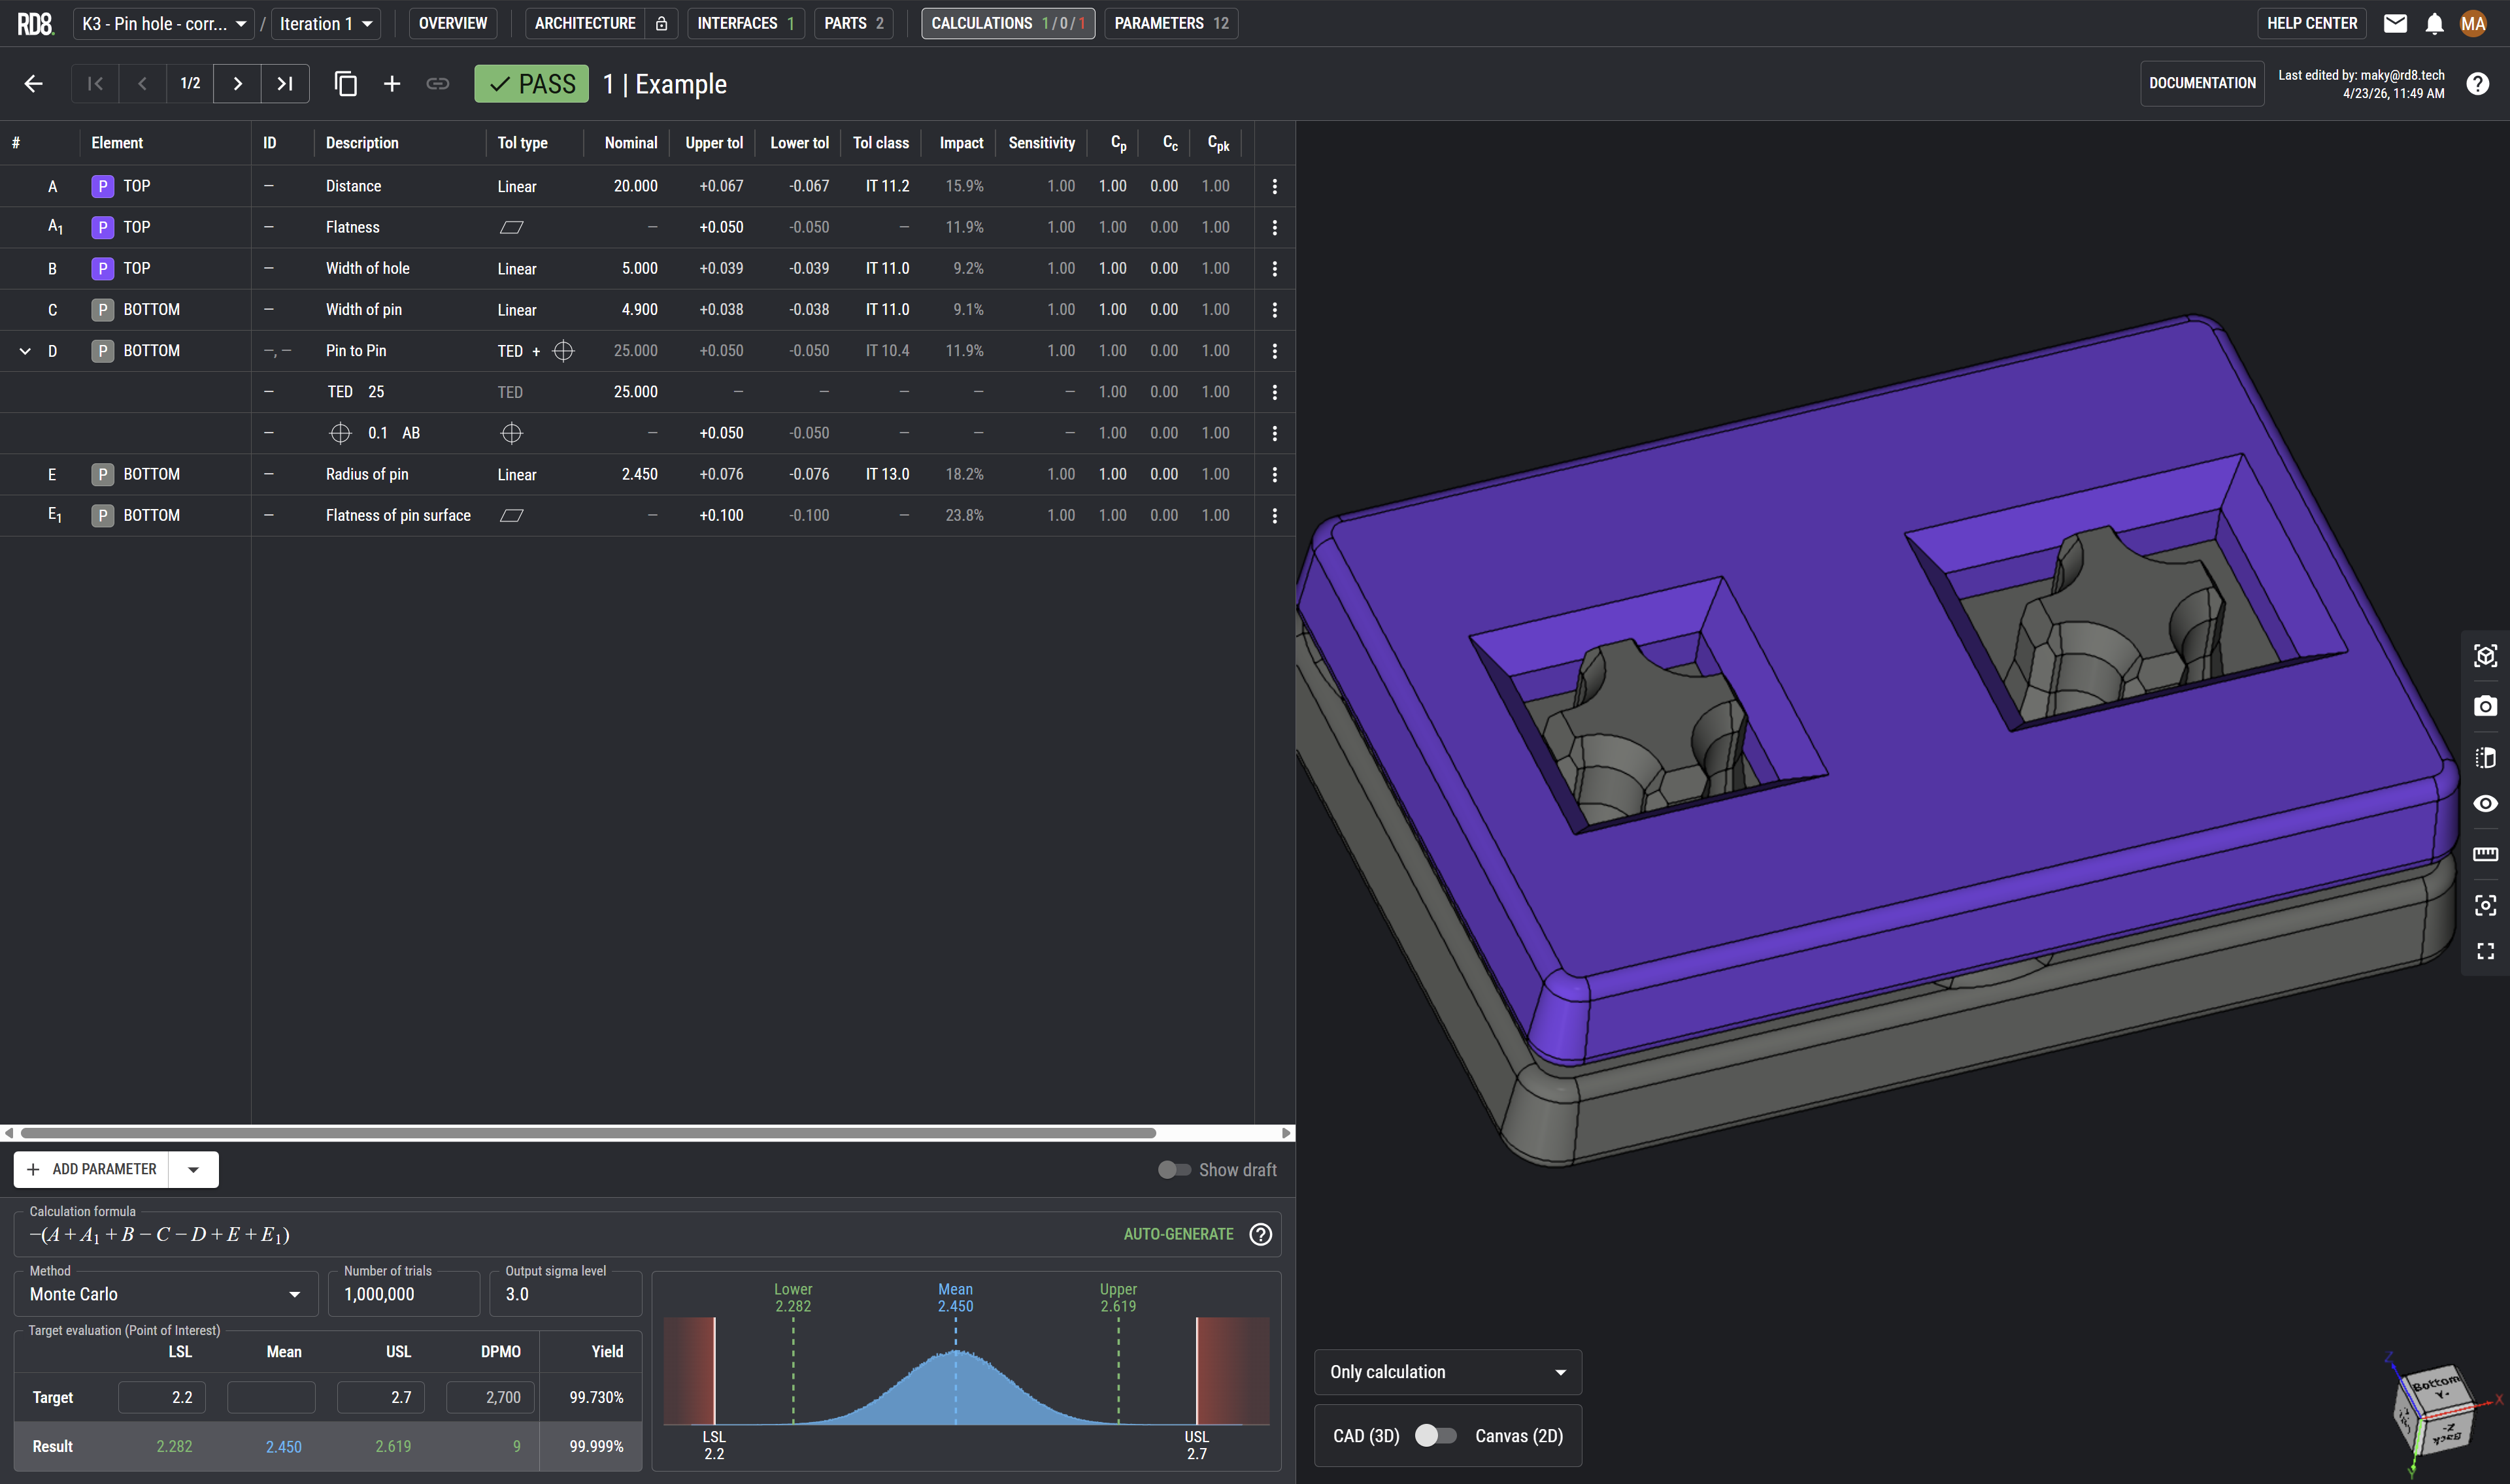Jump to last calculation page icon
Image resolution: width=2510 pixels, height=1484 pixels.
(285, 84)
